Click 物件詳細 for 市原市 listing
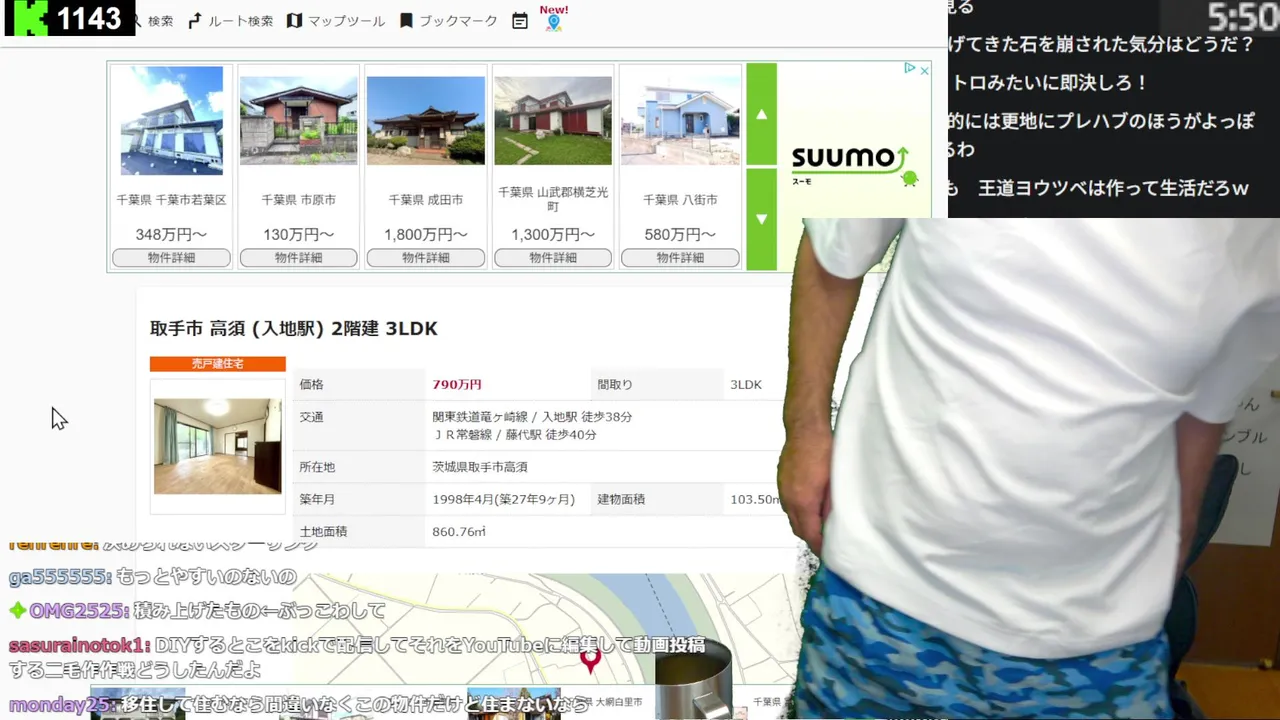Screen dimensions: 1280x720 [x=298, y=258]
